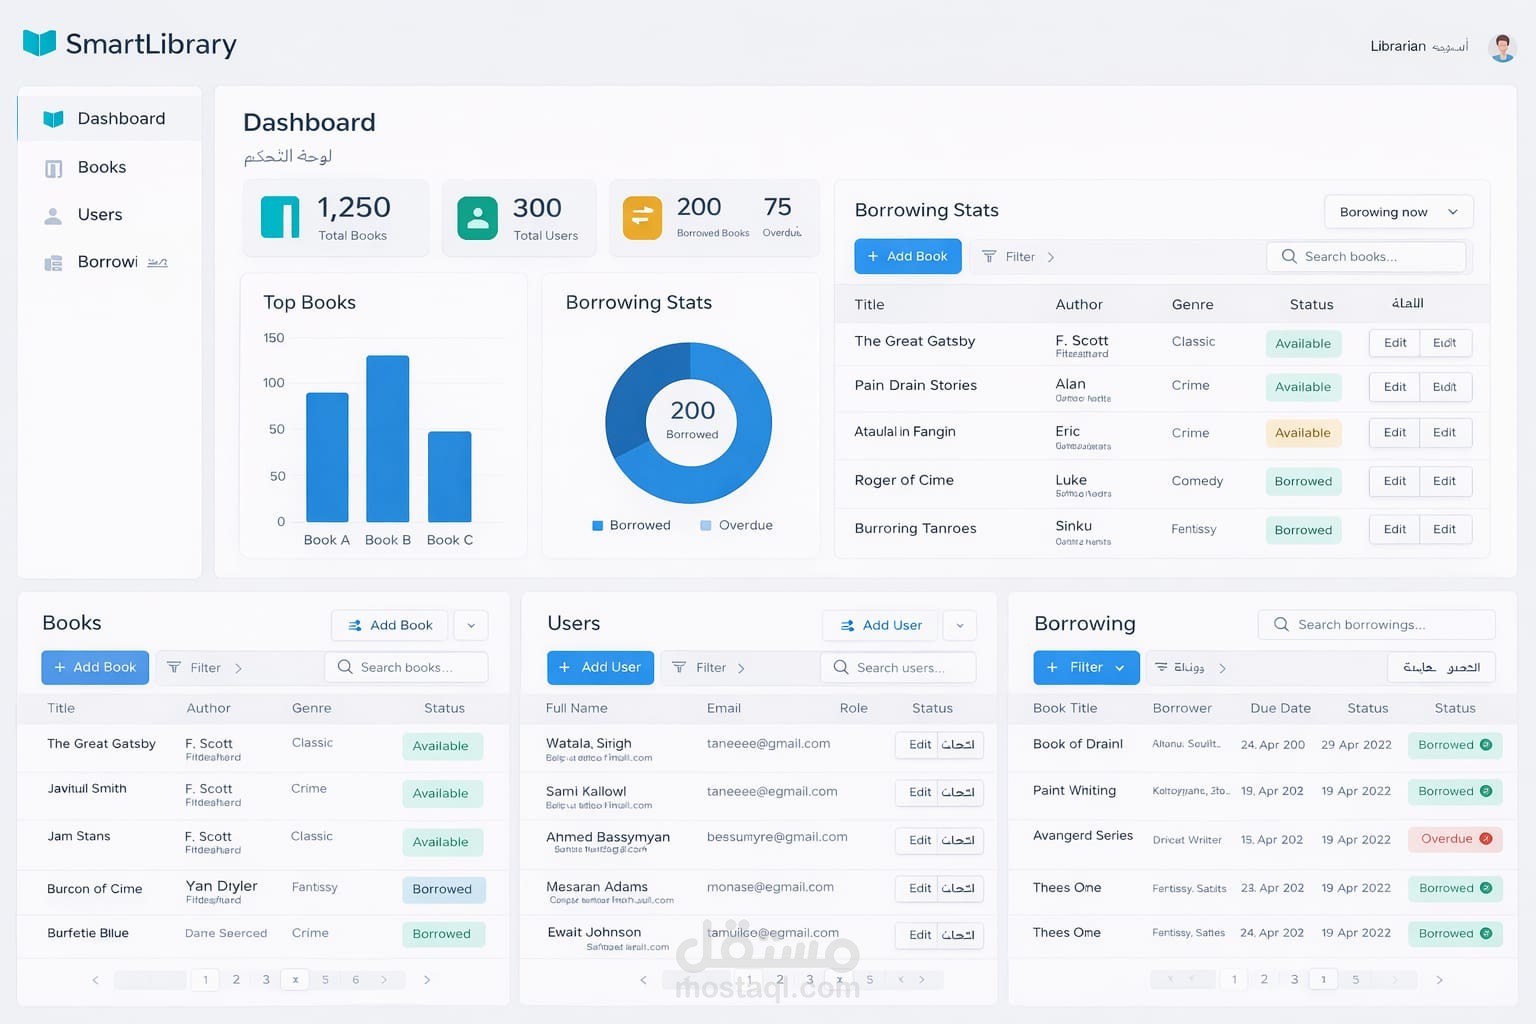Expand the dropdown arrow beside outlined Add Book
This screenshot has height=1024, width=1536.
tap(471, 625)
